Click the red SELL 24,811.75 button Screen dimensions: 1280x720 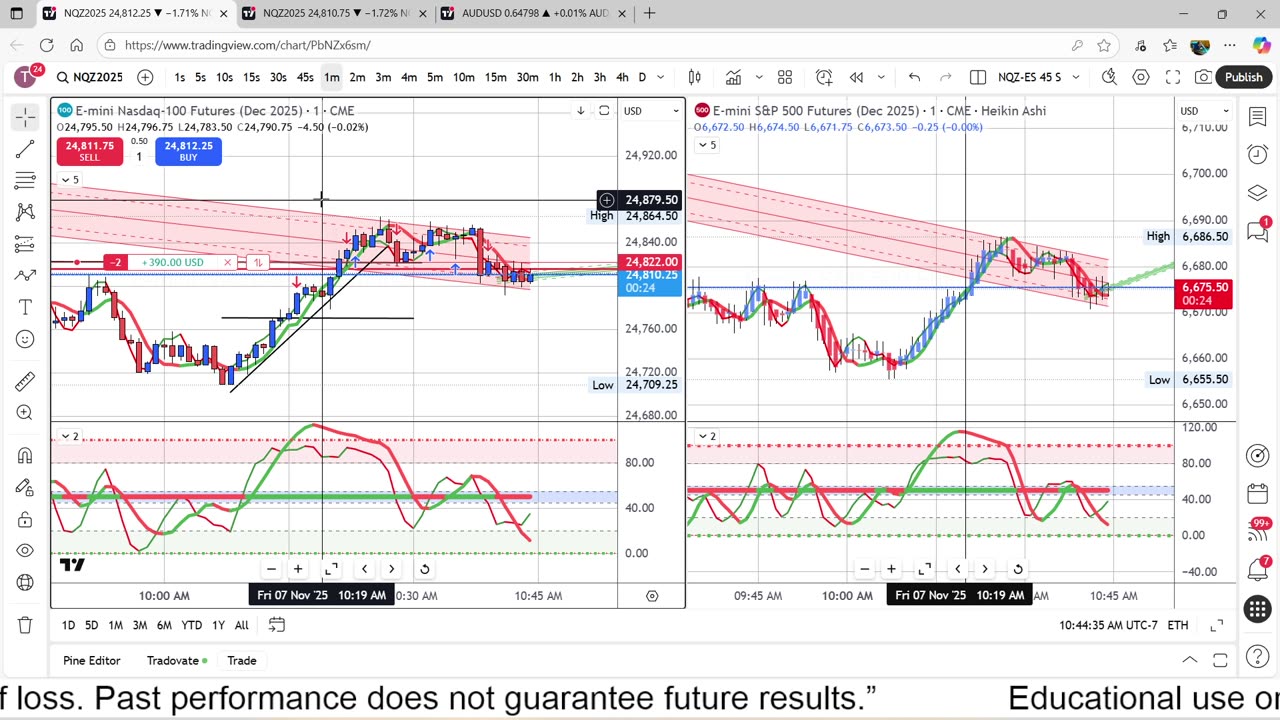[x=89, y=151]
